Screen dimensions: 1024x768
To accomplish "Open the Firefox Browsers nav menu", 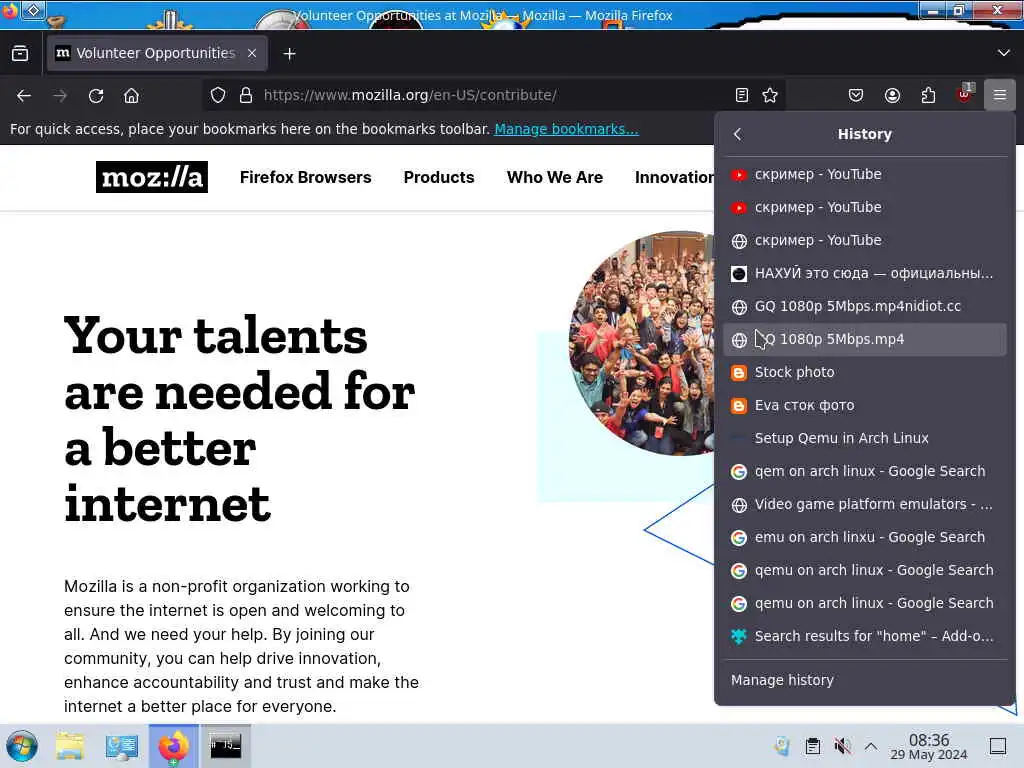I will pos(305,178).
